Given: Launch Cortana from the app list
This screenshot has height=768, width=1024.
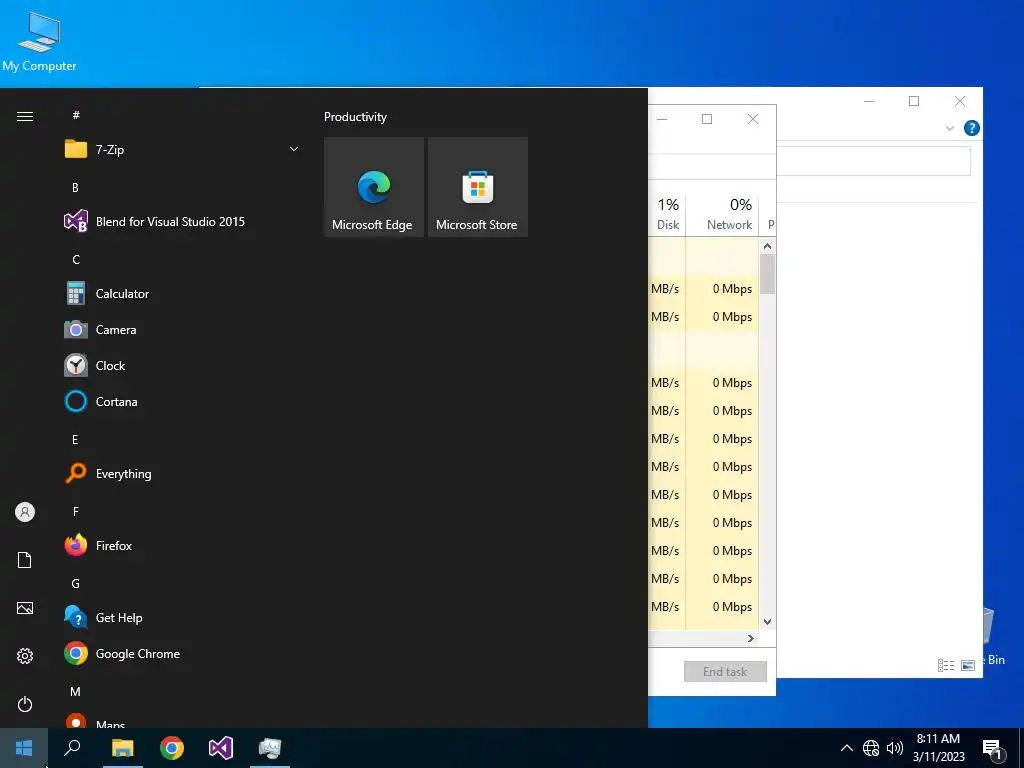Looking at the screenshot, I should click(x=183, y=402).
